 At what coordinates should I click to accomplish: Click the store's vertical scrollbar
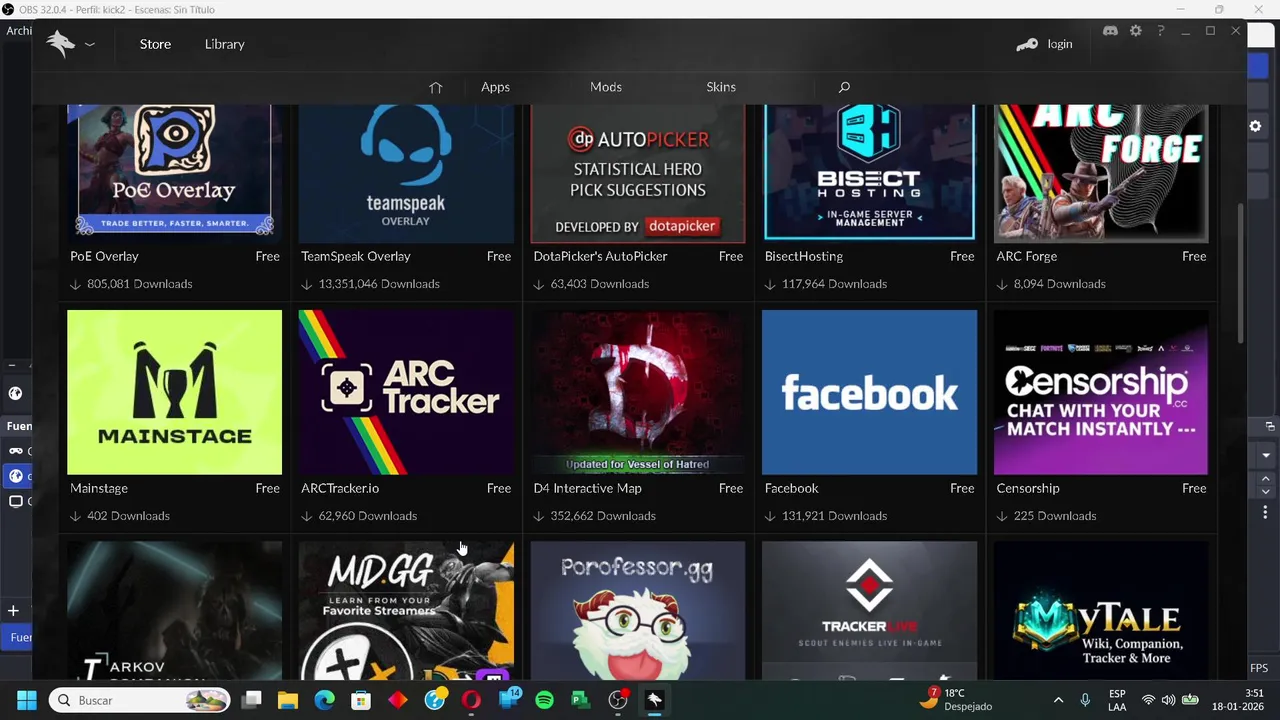click(x=1241, y=272)
